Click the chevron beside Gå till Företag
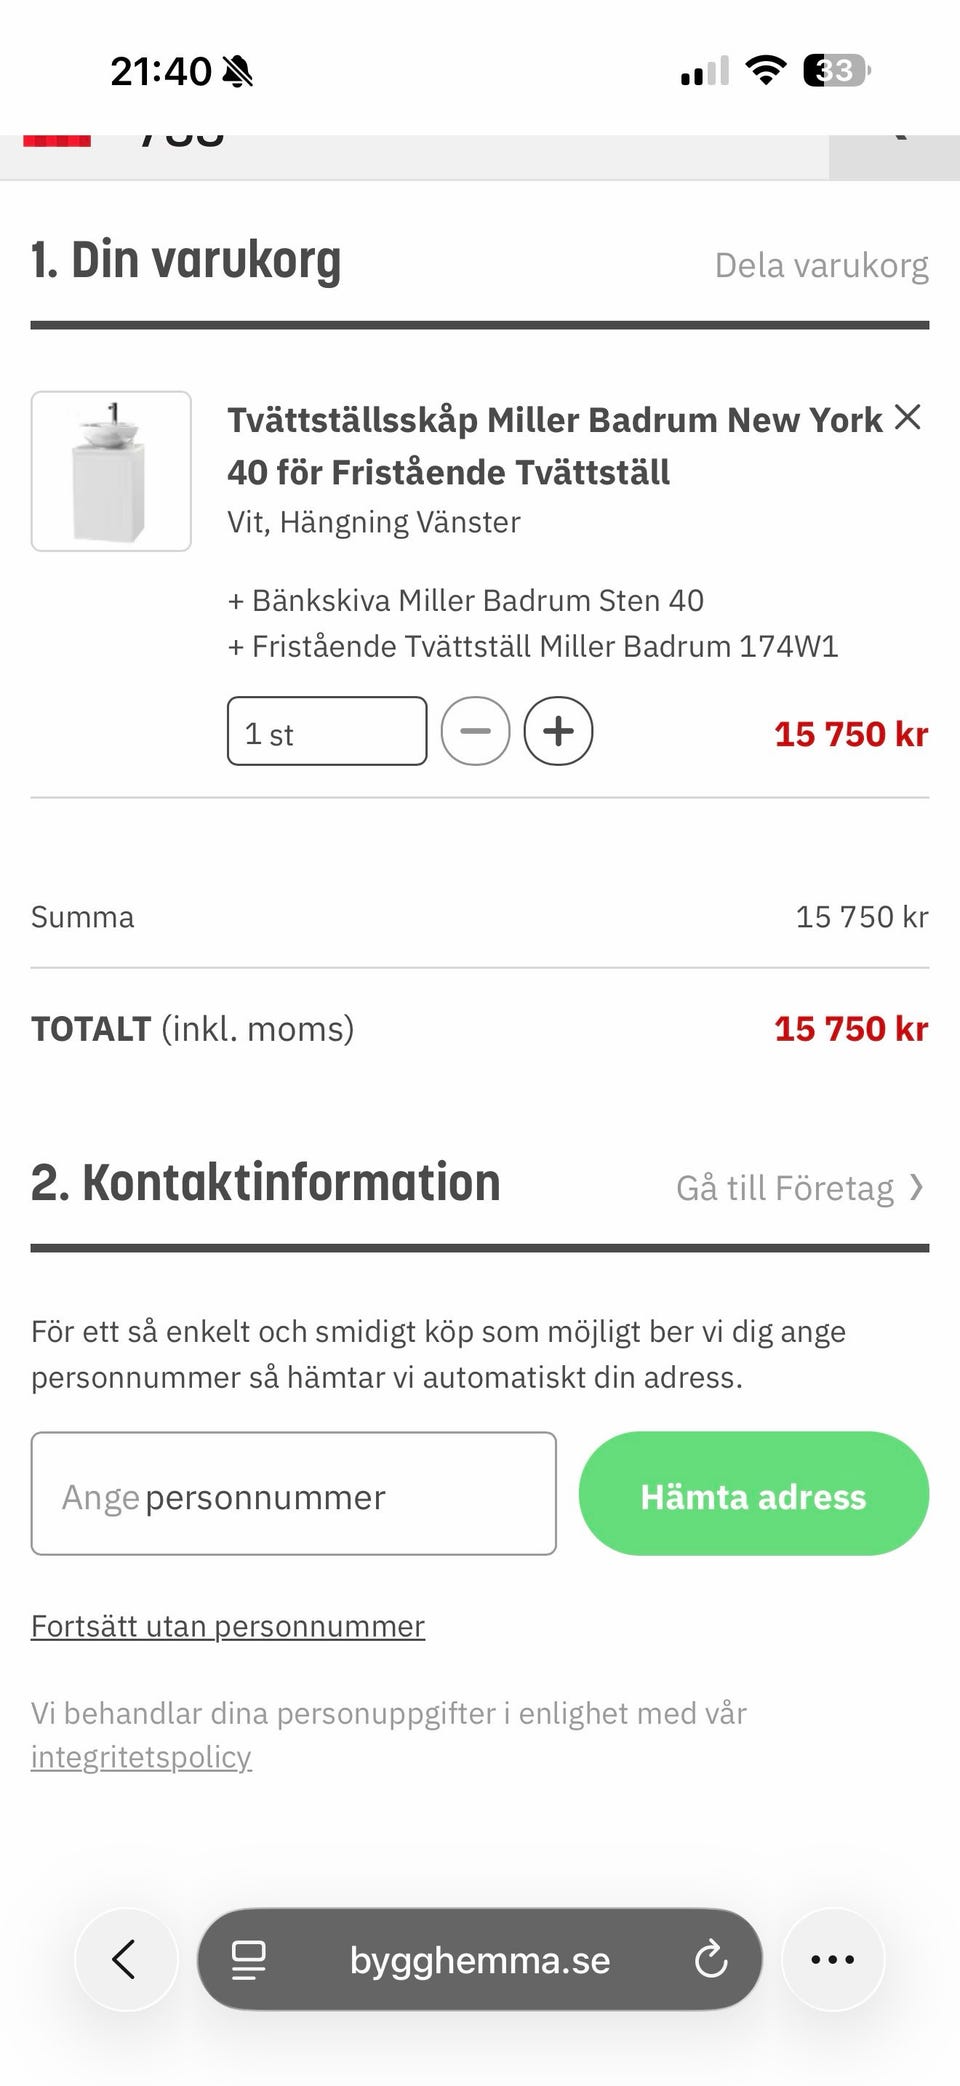Image resolution: width=960 pixels, height=2086 pixels. [x=916, y=1187]
